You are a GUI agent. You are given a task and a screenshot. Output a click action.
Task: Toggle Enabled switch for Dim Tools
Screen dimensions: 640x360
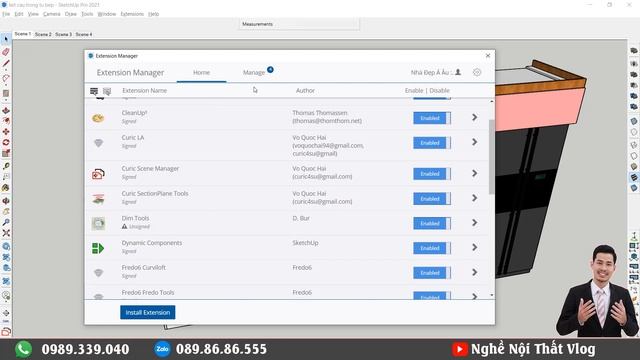[432, 223]
